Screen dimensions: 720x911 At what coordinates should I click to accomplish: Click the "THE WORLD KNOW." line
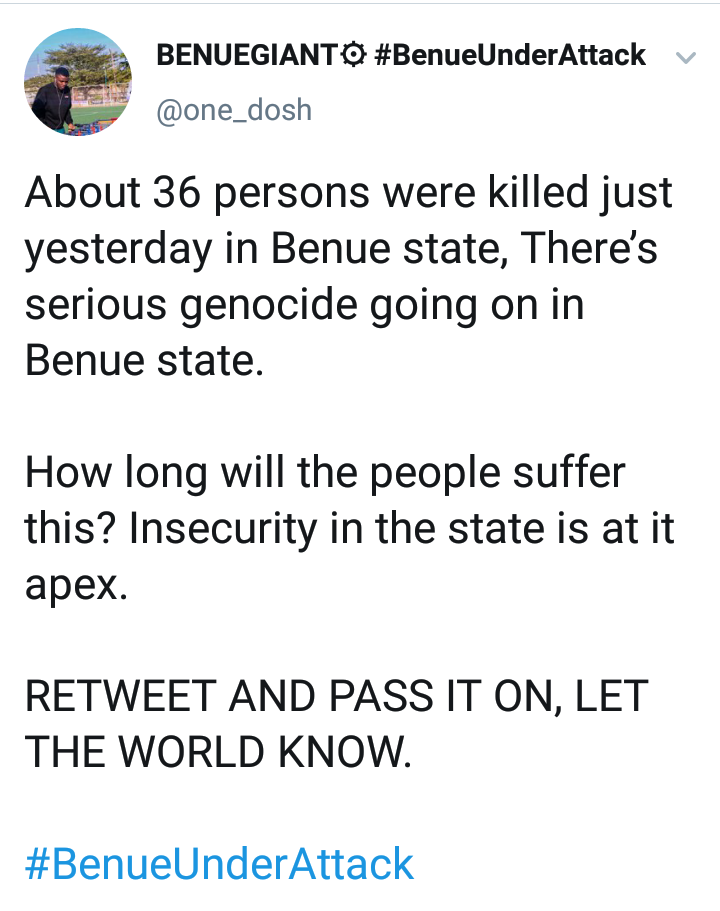[218, 753]
